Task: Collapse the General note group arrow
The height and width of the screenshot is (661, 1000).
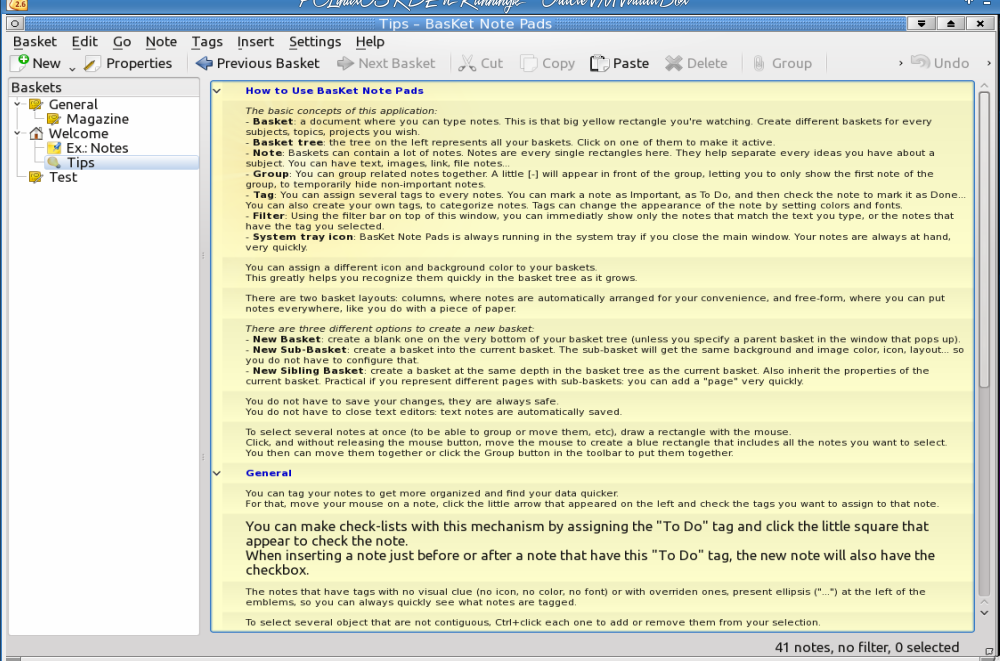Action: click(217, 473)
